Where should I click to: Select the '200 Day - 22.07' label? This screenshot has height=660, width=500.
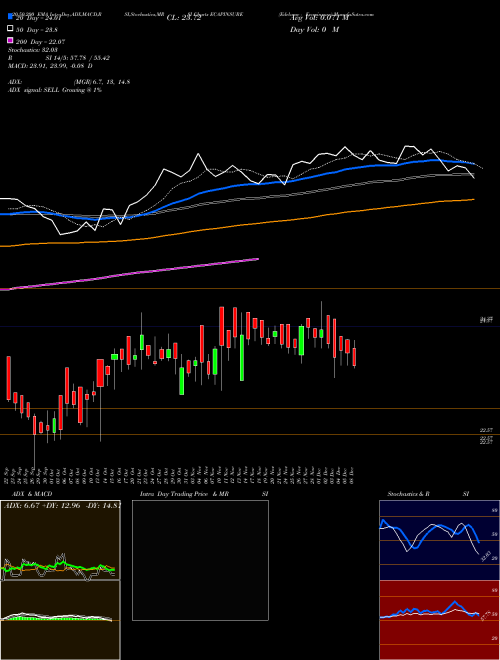40,41
